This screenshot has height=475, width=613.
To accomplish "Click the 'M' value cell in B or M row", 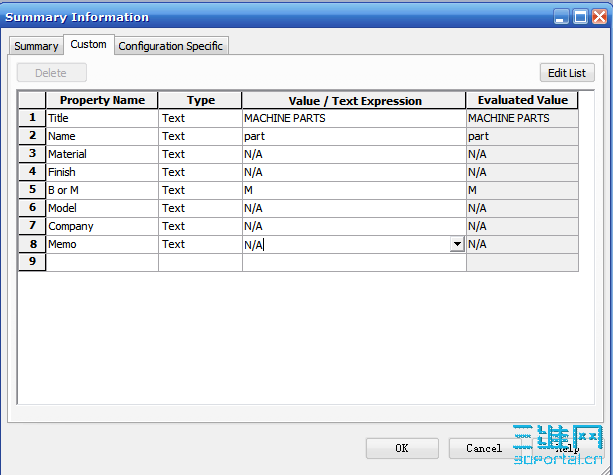I will (x=354, y=190).
